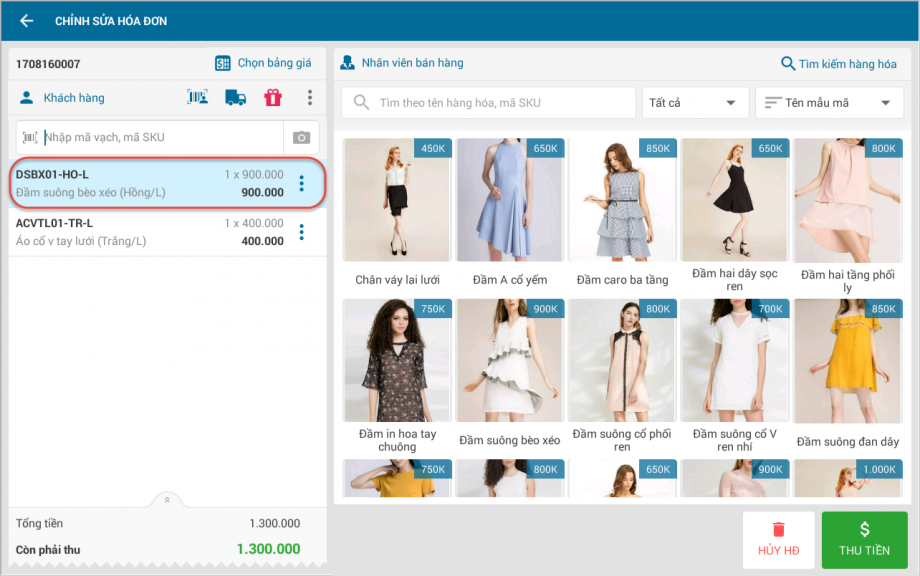
Task: Select the Áo cổ v tay lưới row
Action: pyautogui.click(x=167, y=232)
